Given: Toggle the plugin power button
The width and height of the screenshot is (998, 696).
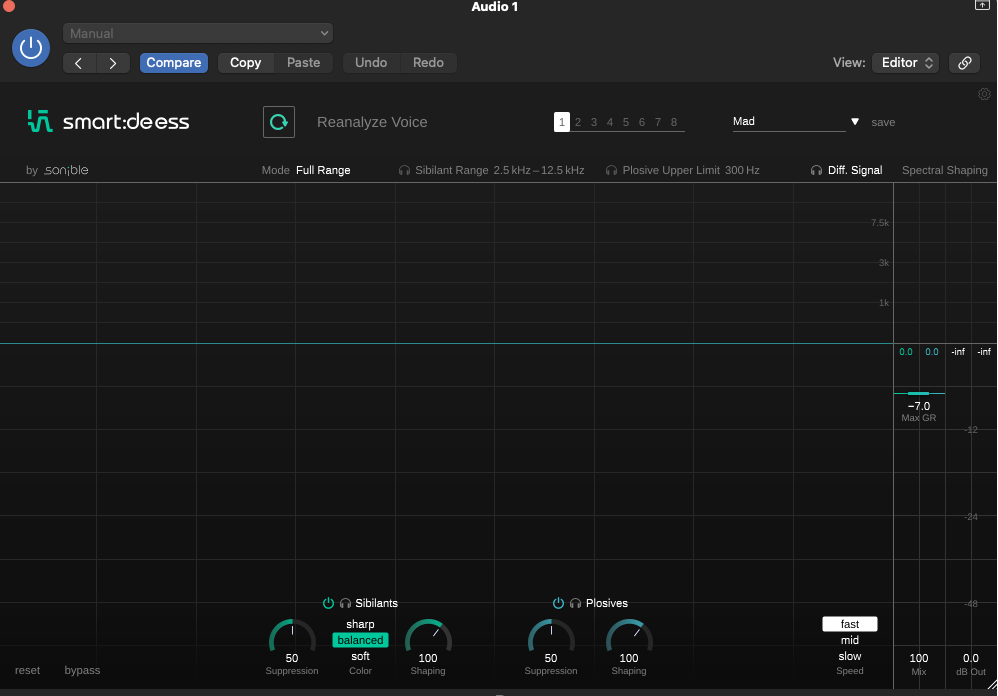Looking at the screenshot, I should pyautogui.click(x=31, y=48).
